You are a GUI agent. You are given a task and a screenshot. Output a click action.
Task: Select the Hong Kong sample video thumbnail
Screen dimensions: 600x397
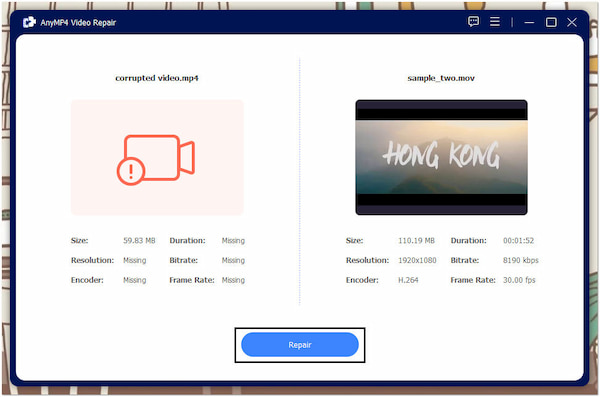coord(441,157)
